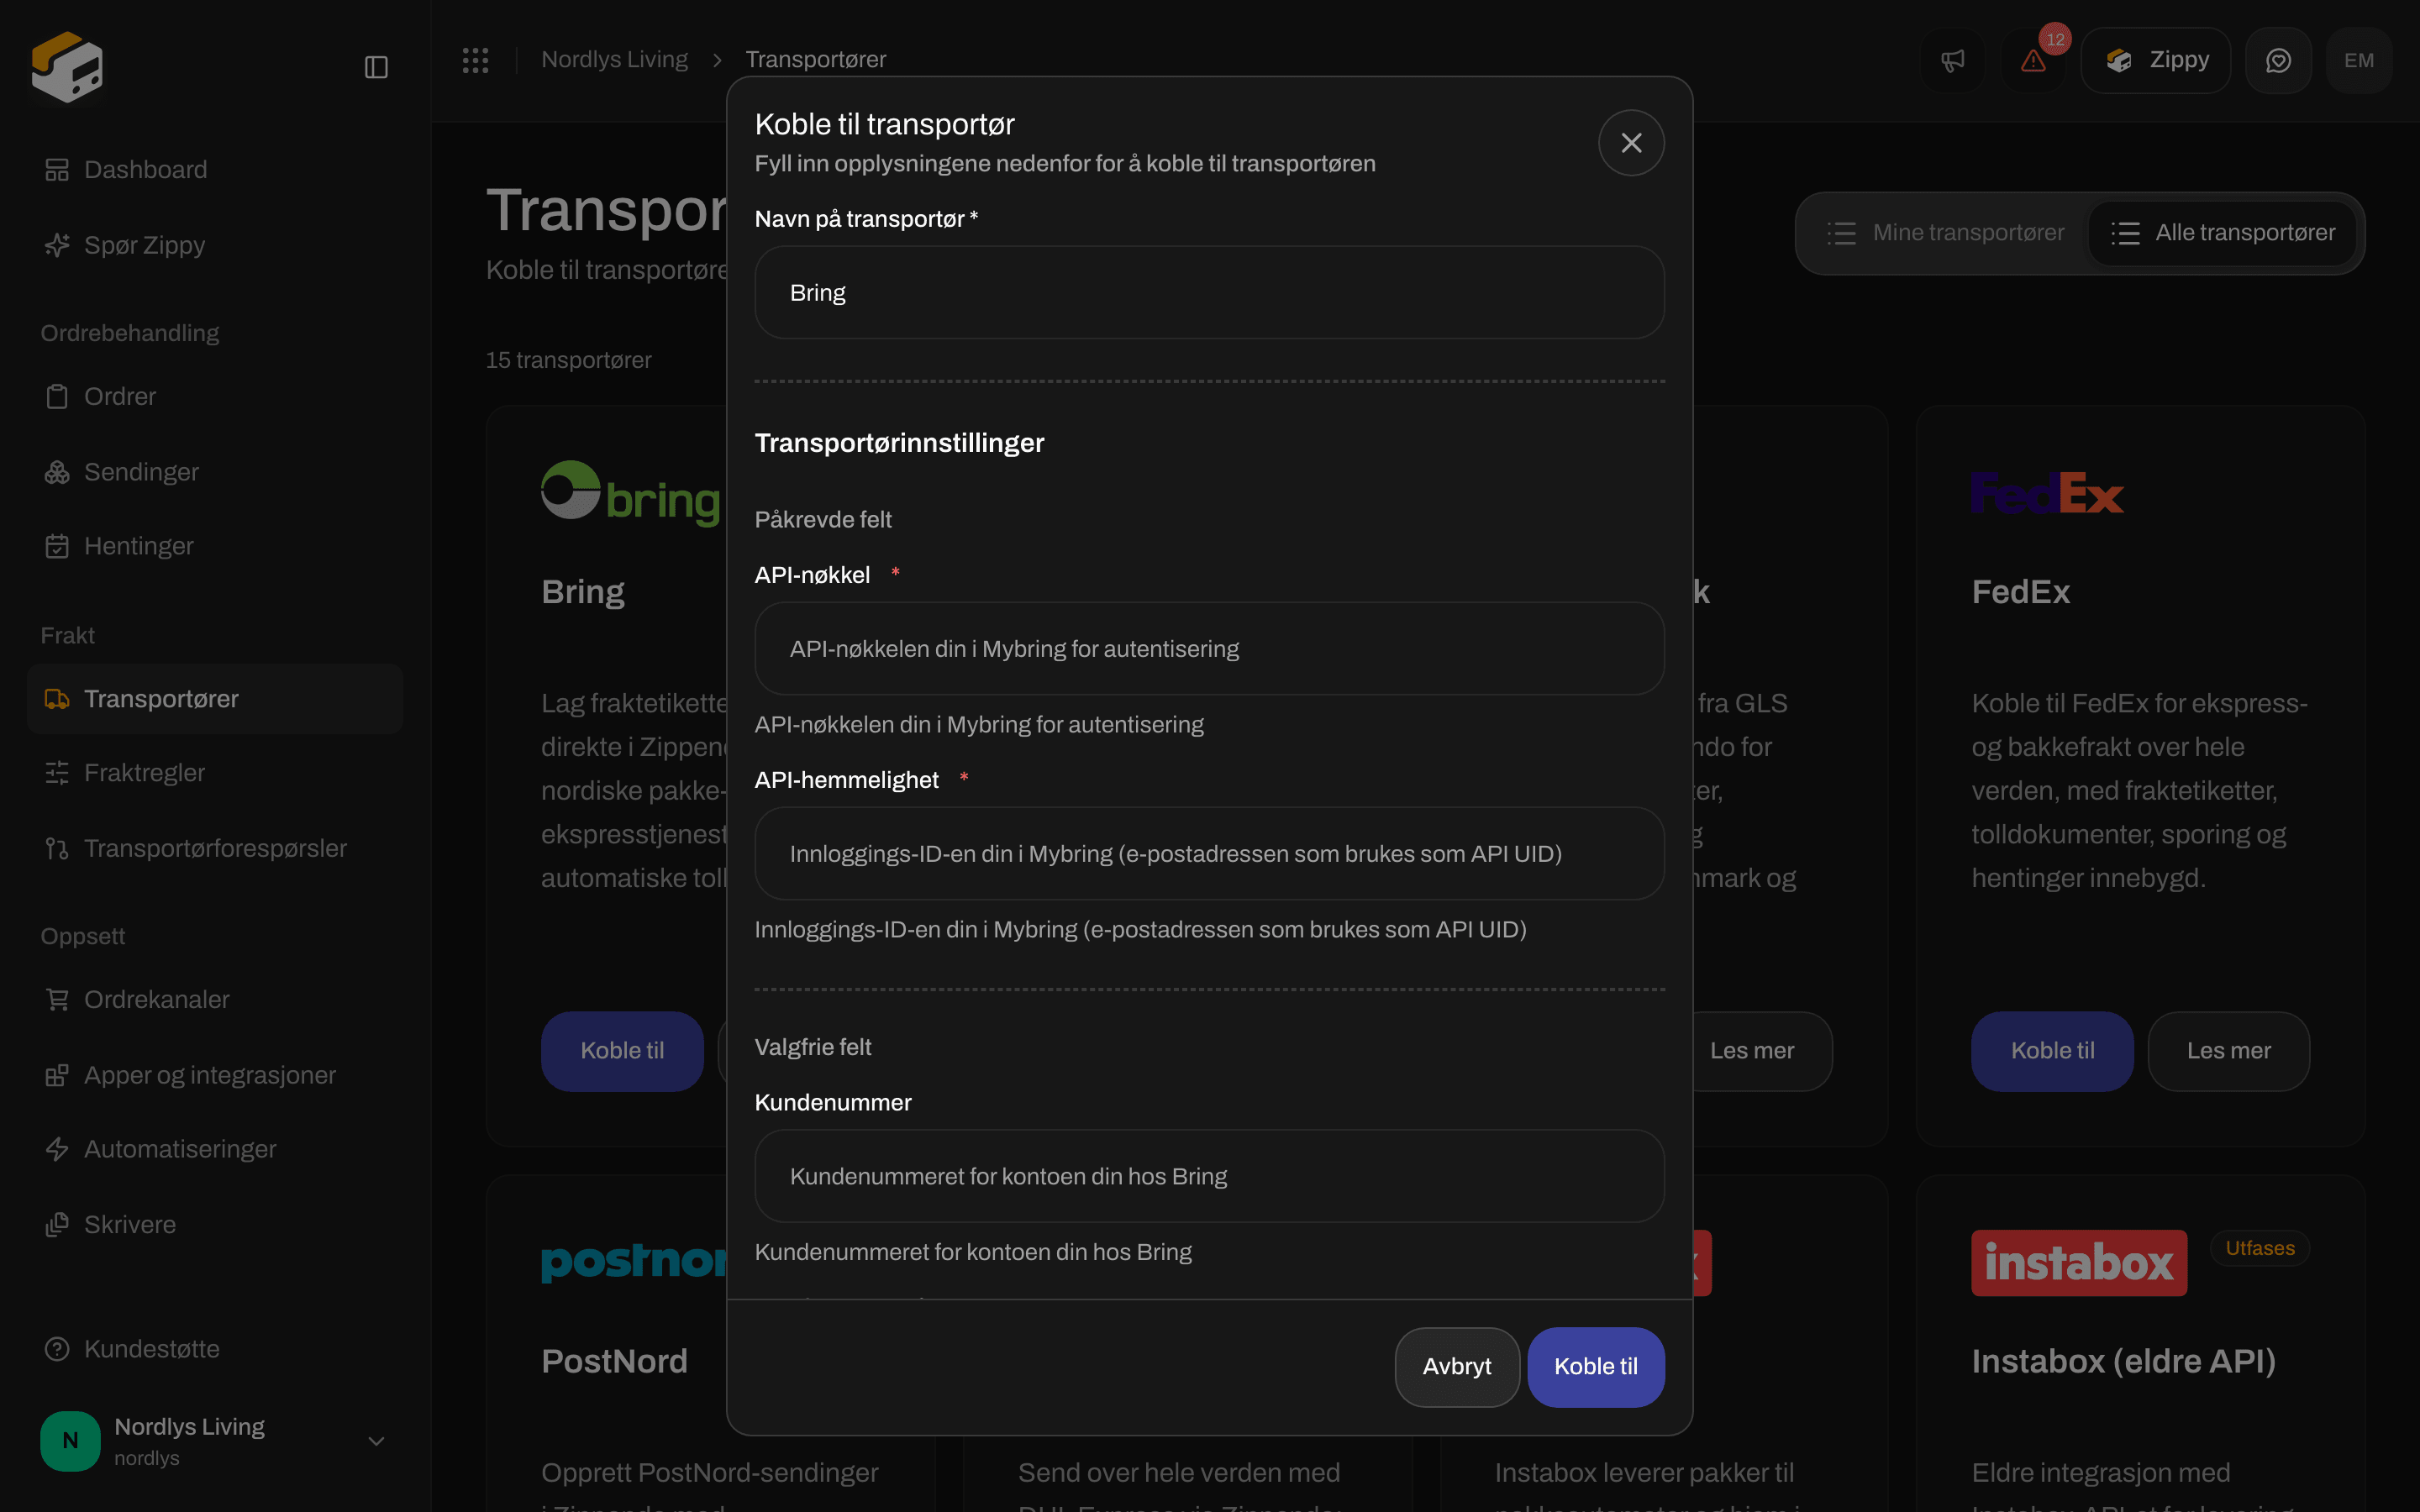The height and width of the screenshot is (1512, 2420).
Task: Close the Koble til transportør dialog
Action: click(x=1631, y=143)
